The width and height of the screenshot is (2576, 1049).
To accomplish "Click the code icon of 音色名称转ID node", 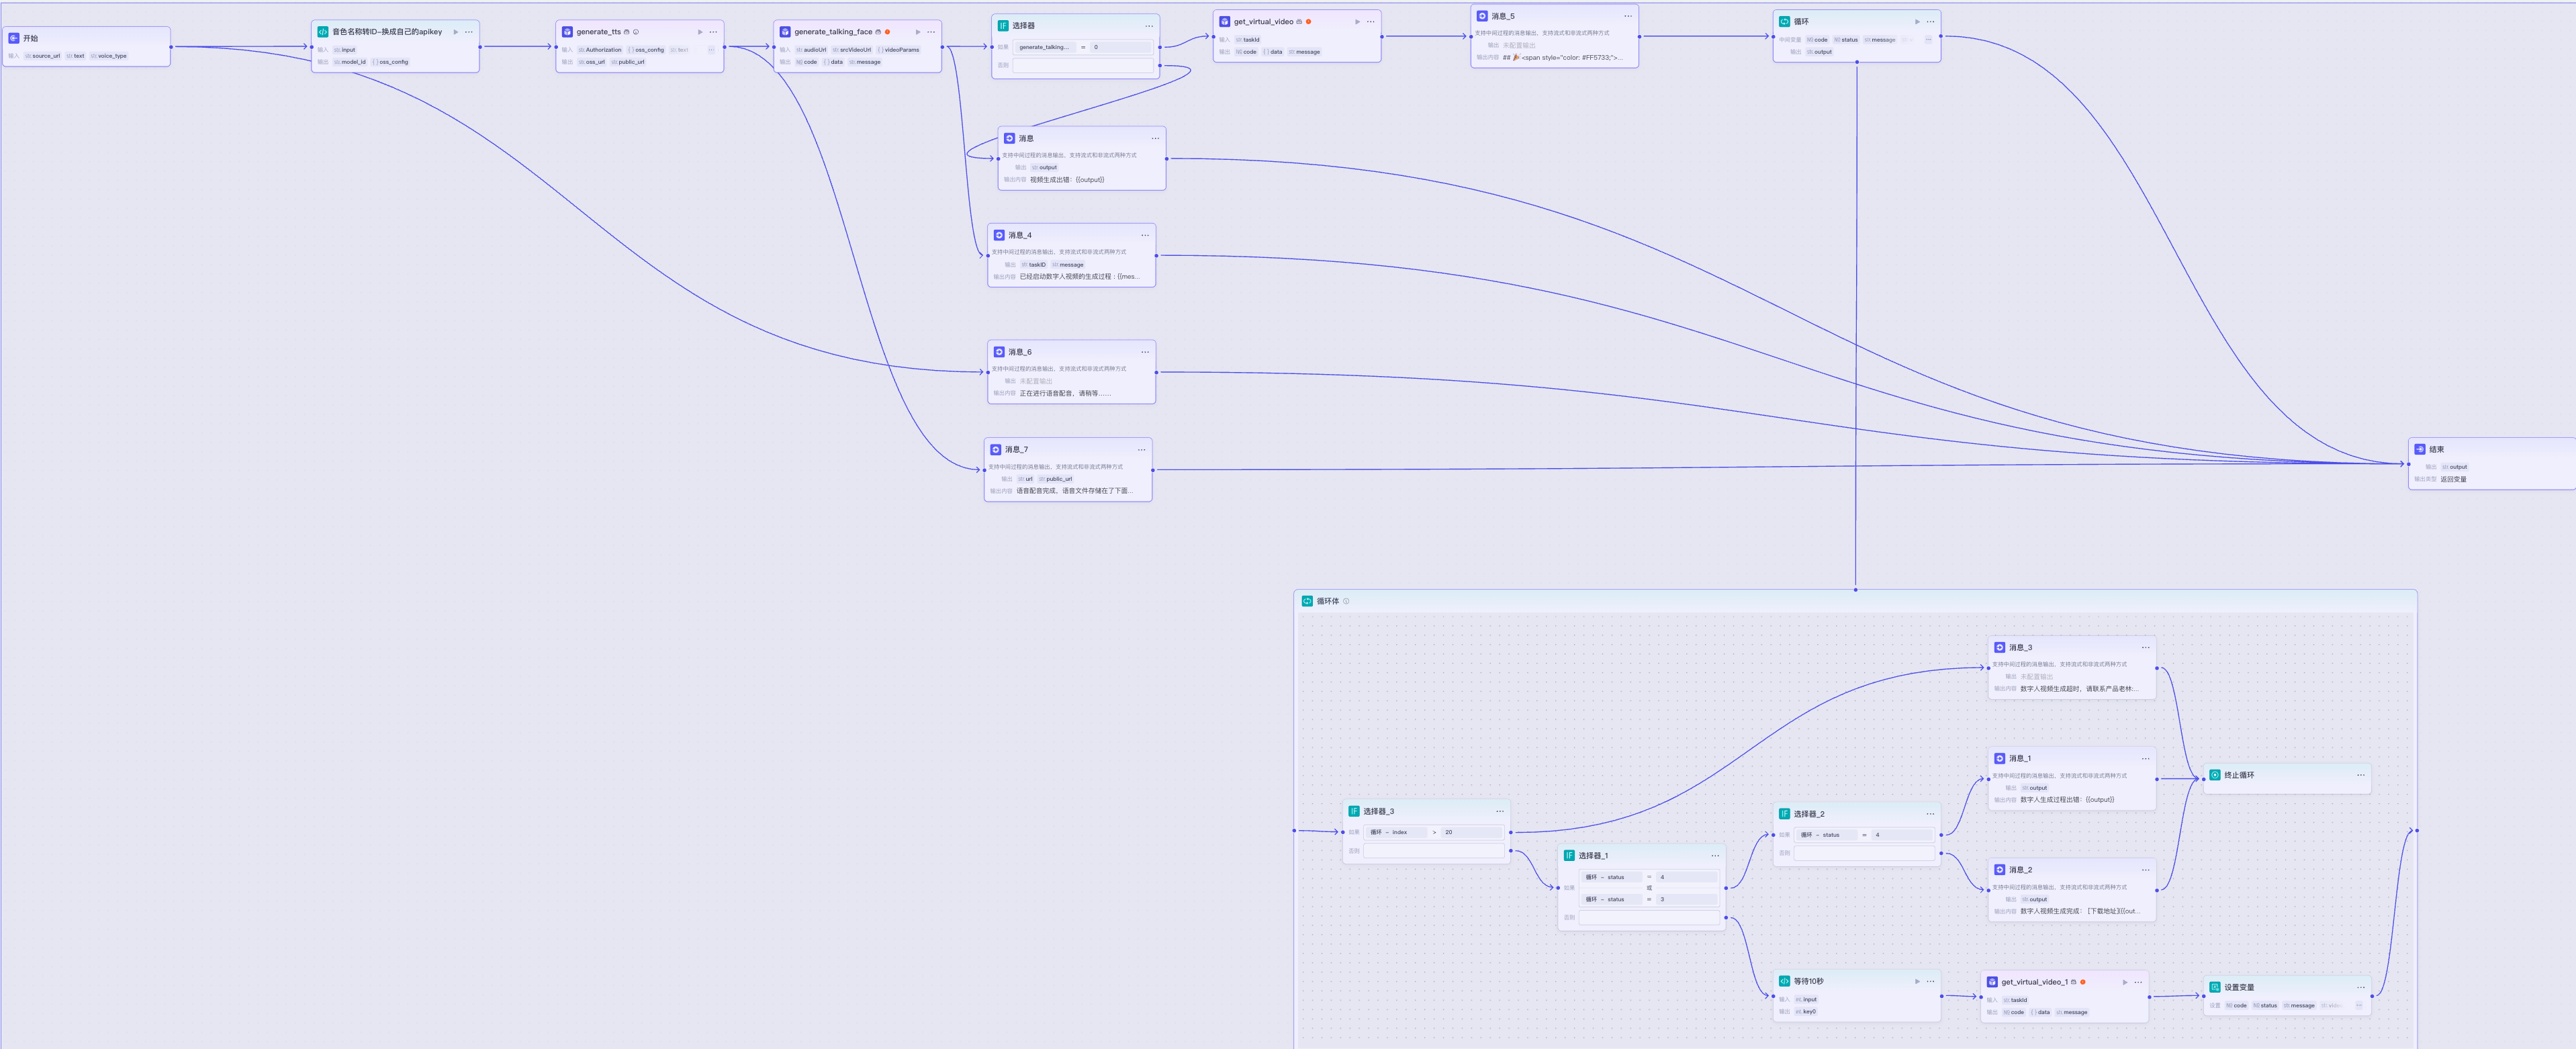I will pyautogui.click(x=323, y=32).
